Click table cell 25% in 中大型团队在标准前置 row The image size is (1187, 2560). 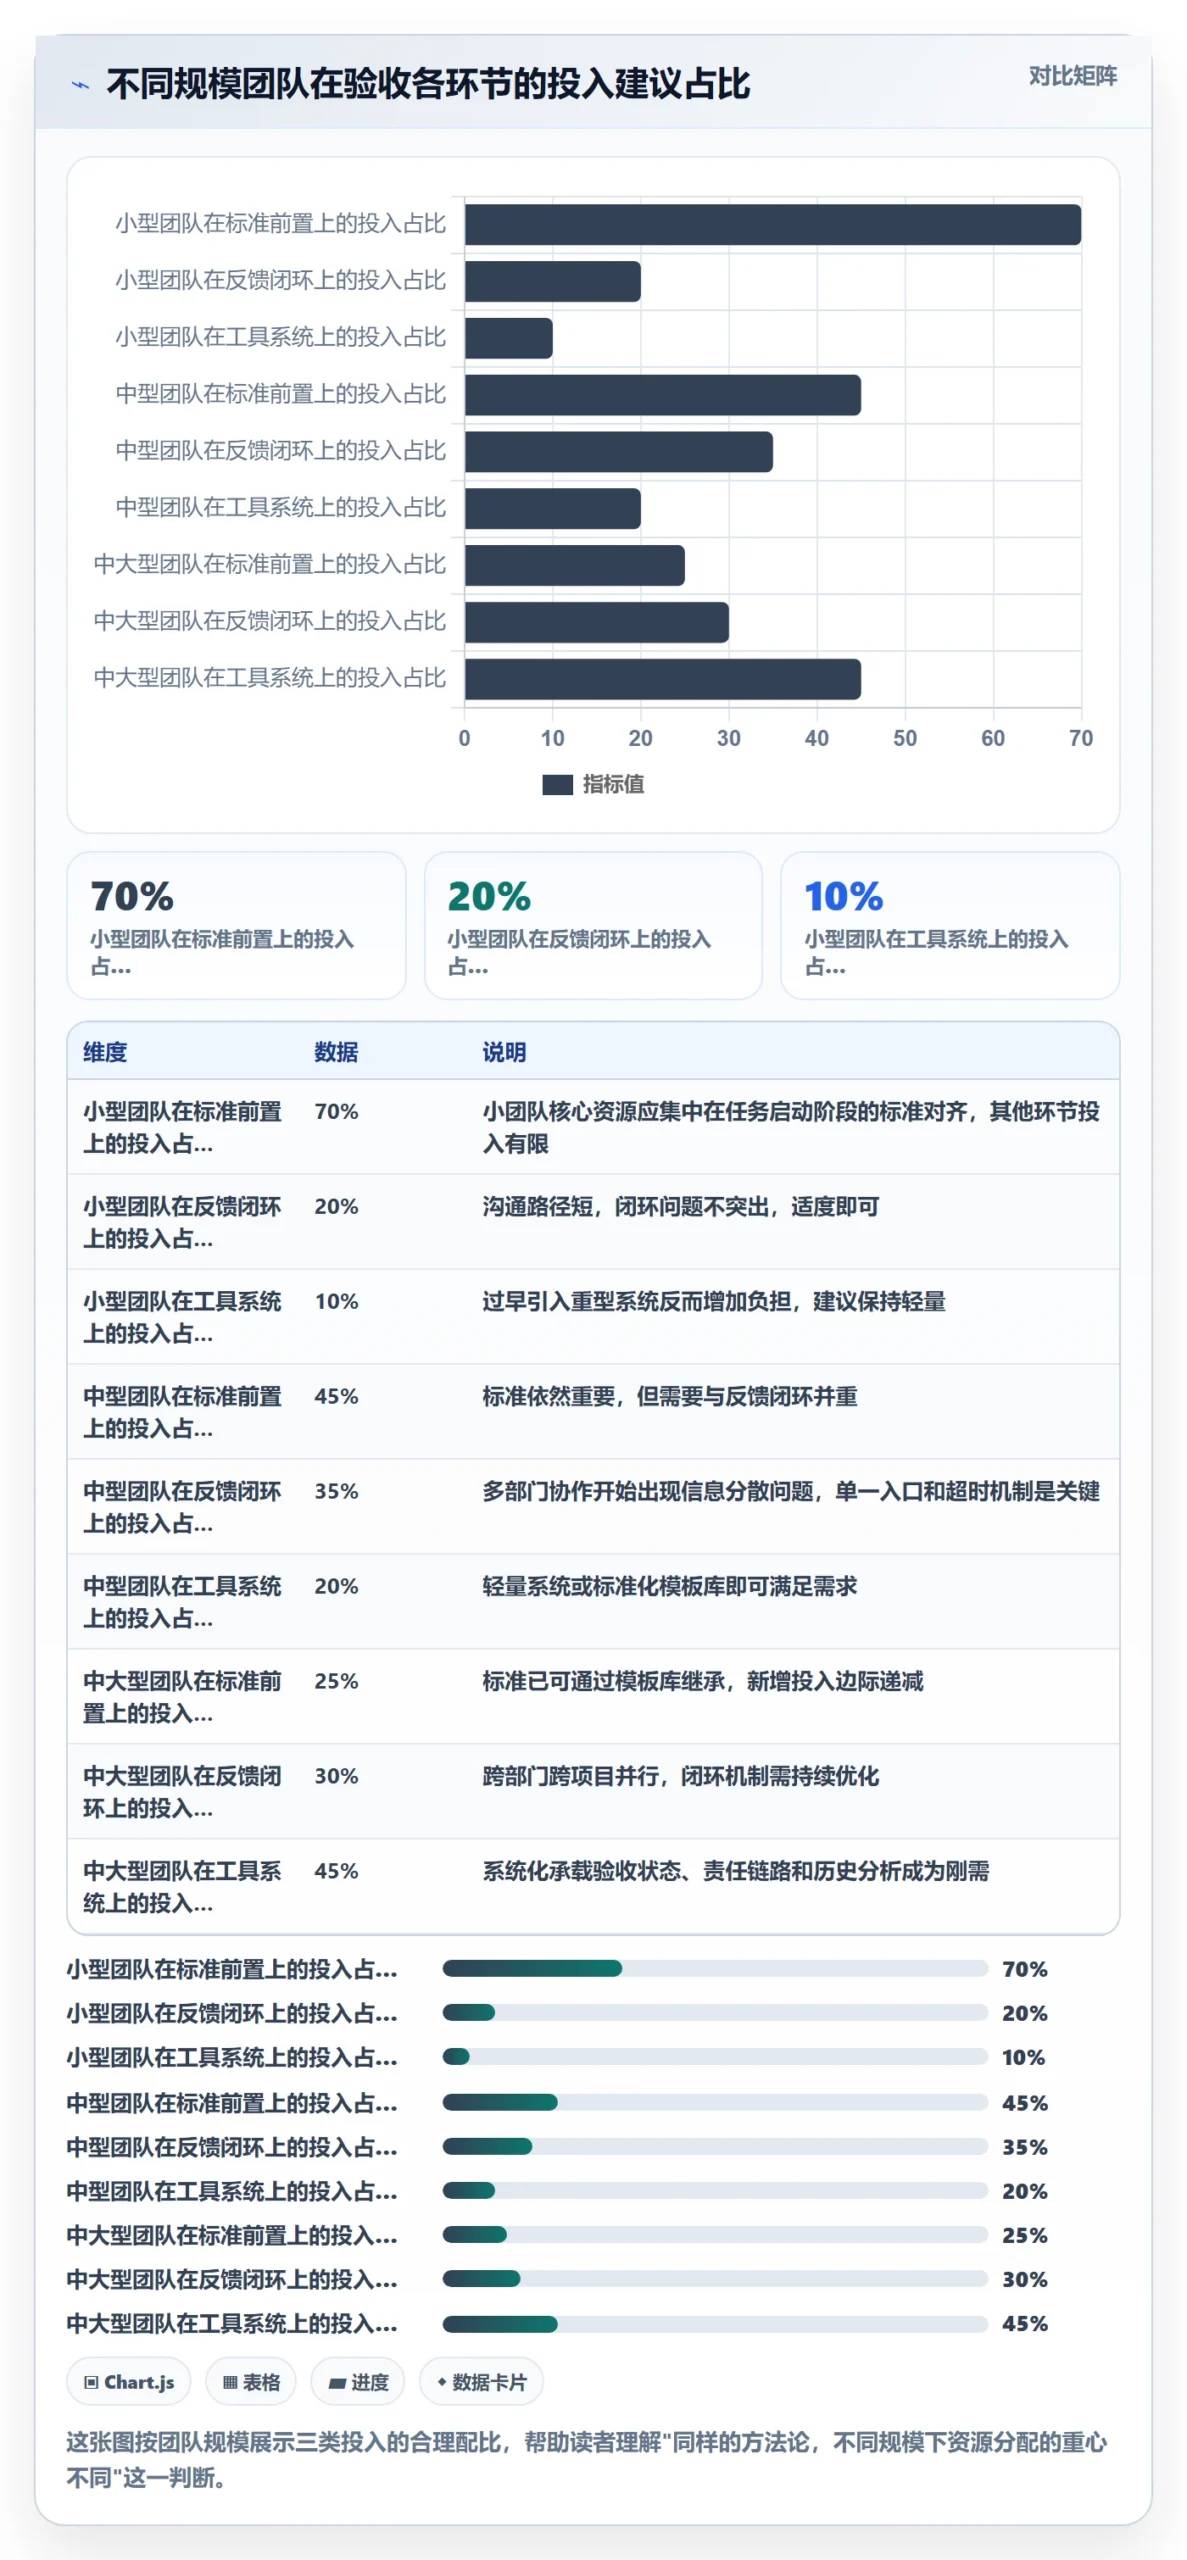click(336, 1681)
